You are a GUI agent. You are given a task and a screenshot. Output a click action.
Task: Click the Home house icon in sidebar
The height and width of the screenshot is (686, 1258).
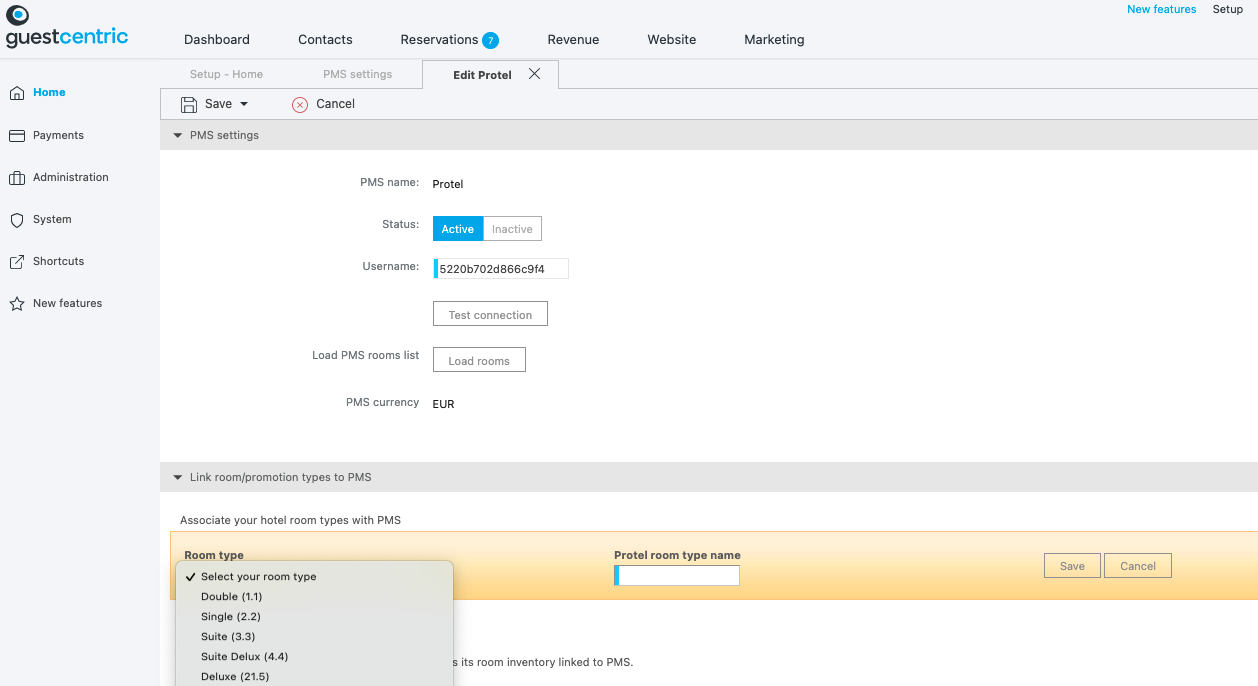click(16, 93)
